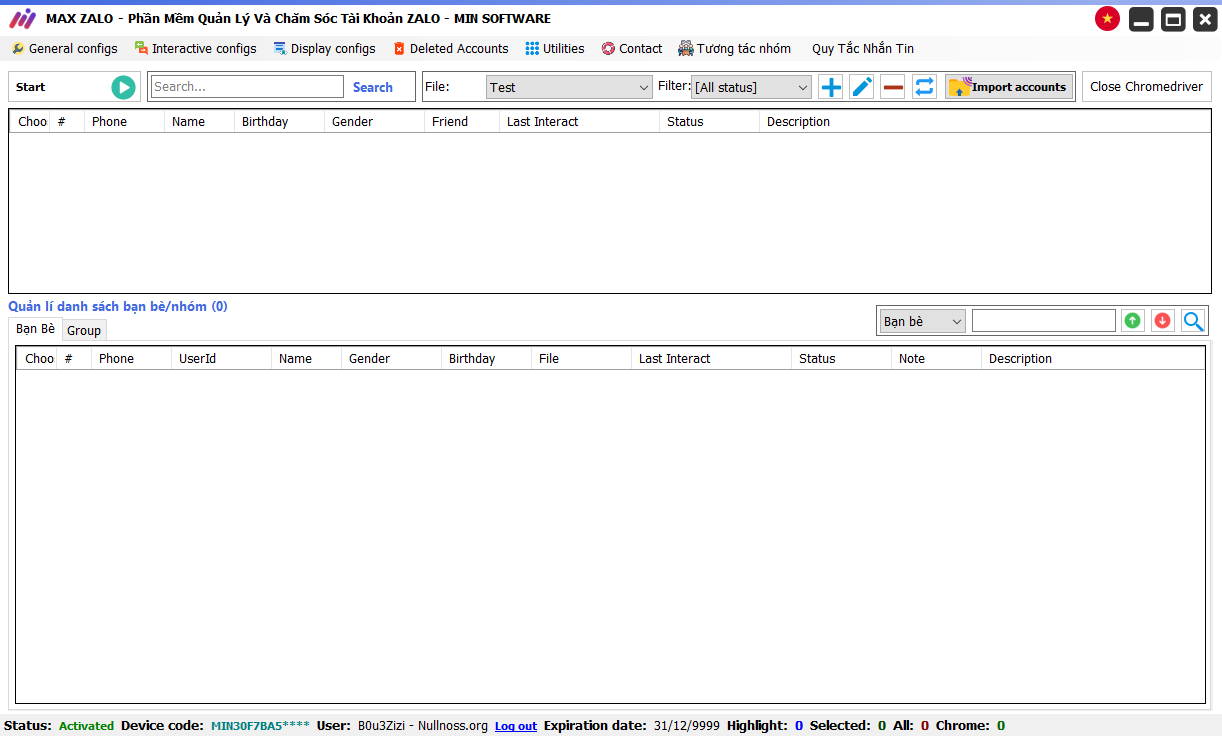Switch to the Bạn Bè tab

[35, 329]
